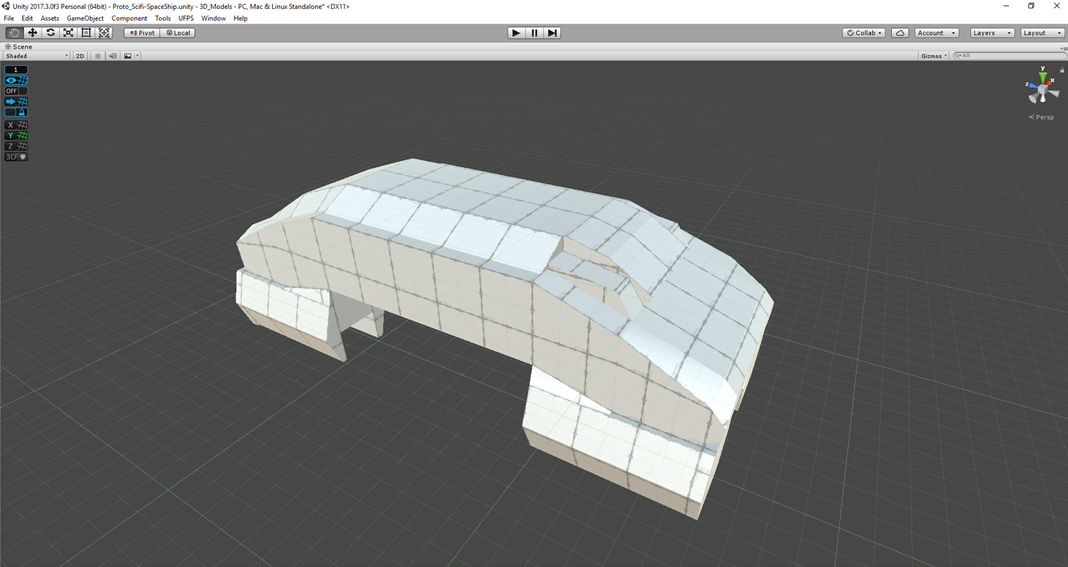Open the Collab dropdown
This screenshot has width=1068, height=567.
pos(864,33)
